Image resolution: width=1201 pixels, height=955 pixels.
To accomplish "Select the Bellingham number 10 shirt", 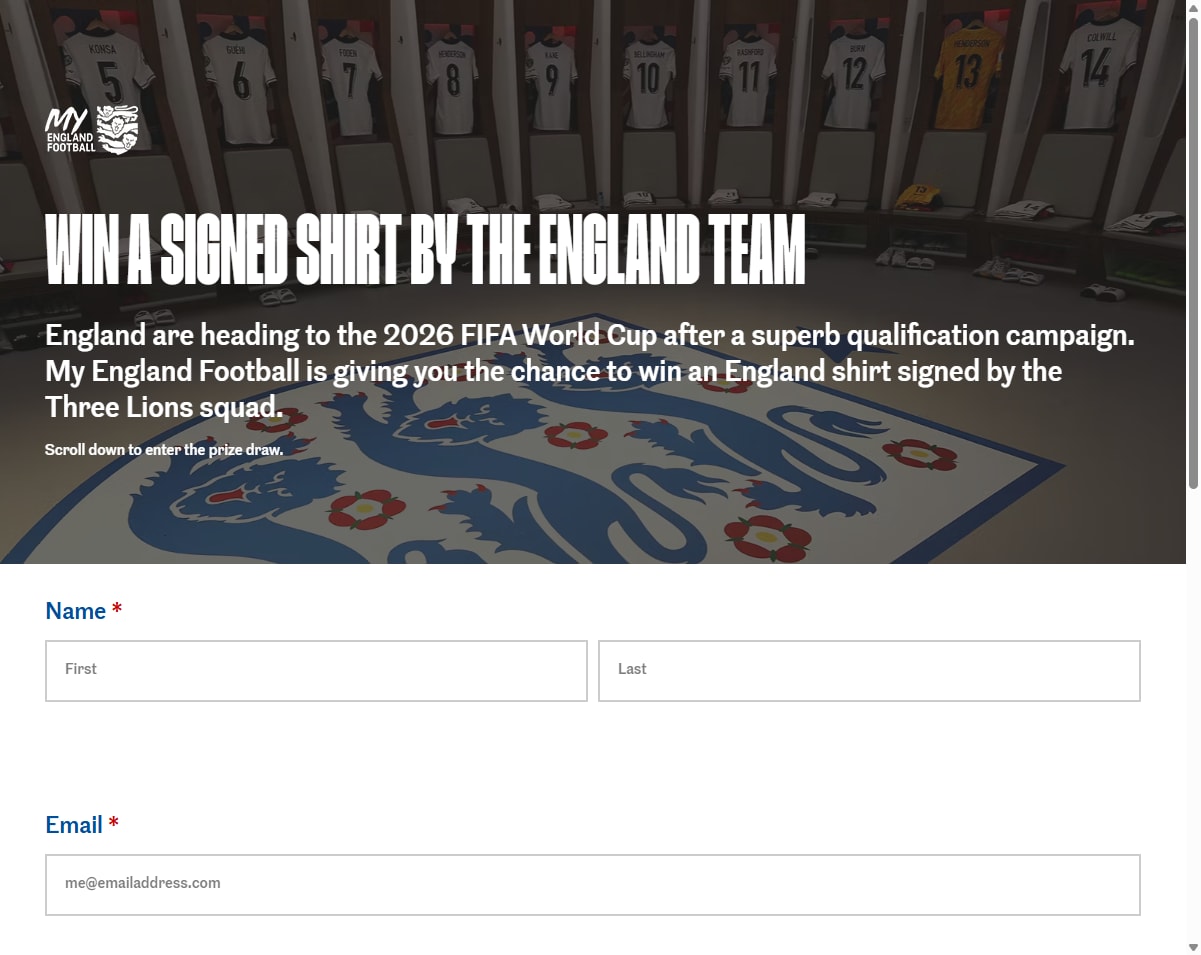I will pyautogui.click(x=648, y=80).
